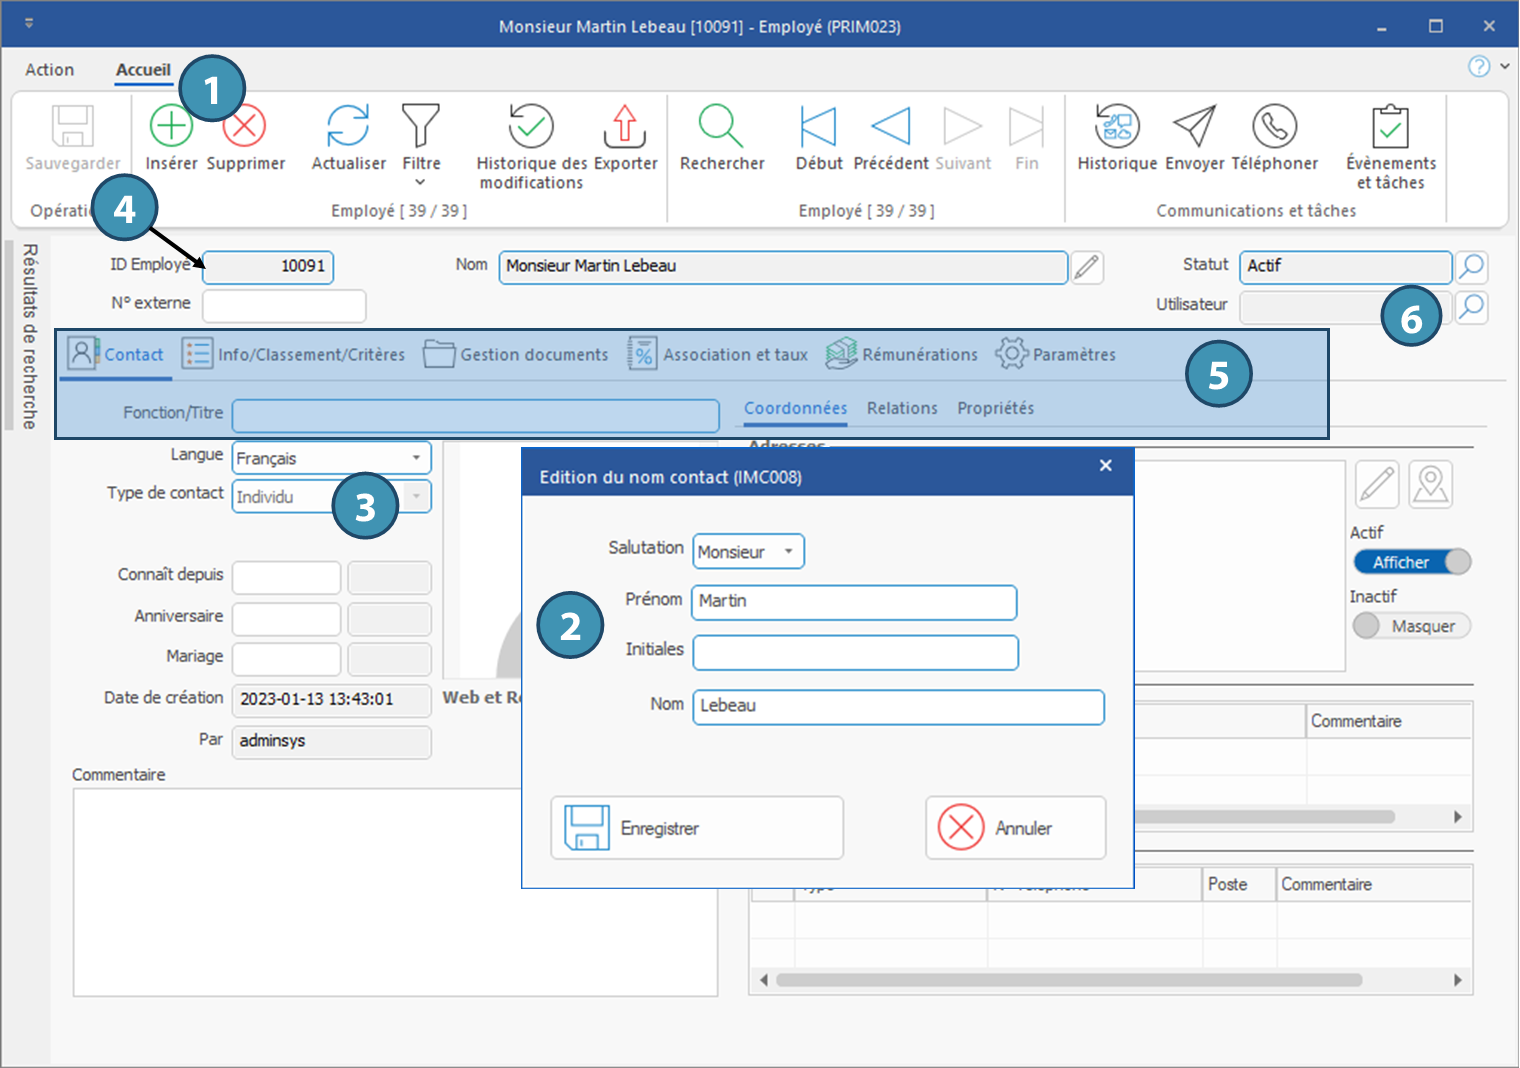
Task: Expand the Filtre dropdown arrow
Action: [x=421, y=182]
